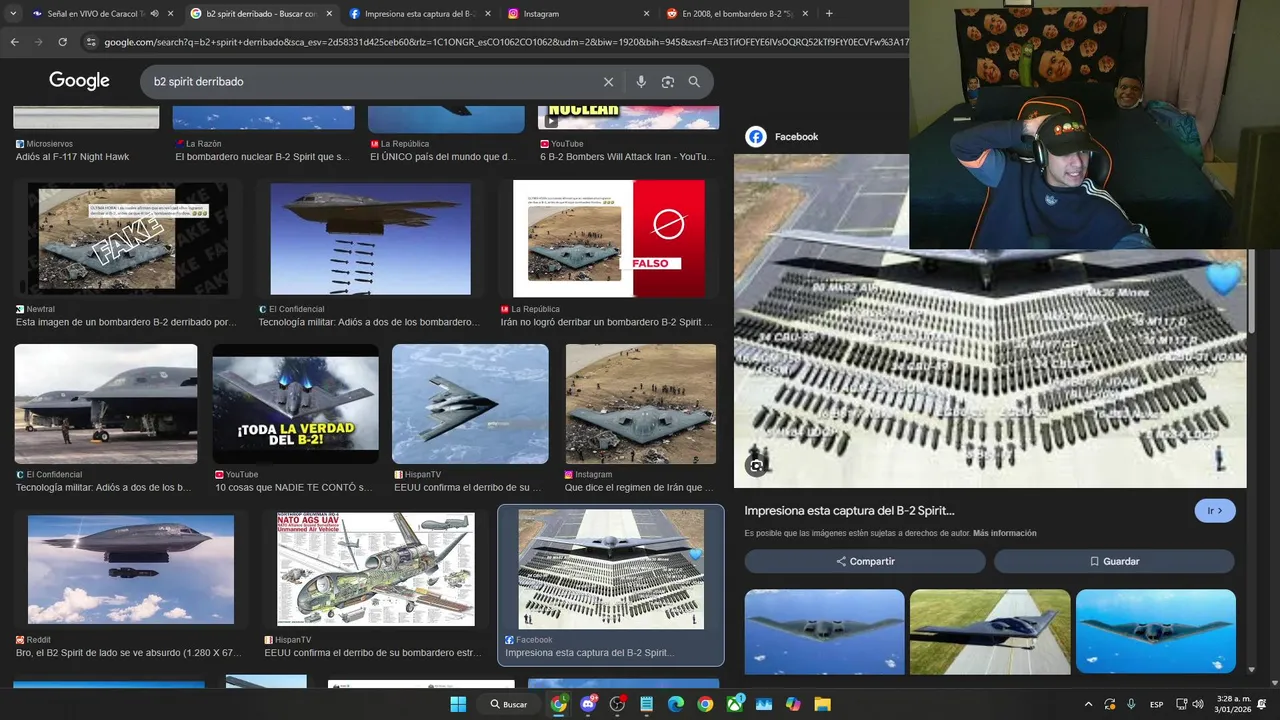The height and width of the screenshot is (720, 1280).
Task: Open the tab search dropdown arrow
Action: click(12, 14)
